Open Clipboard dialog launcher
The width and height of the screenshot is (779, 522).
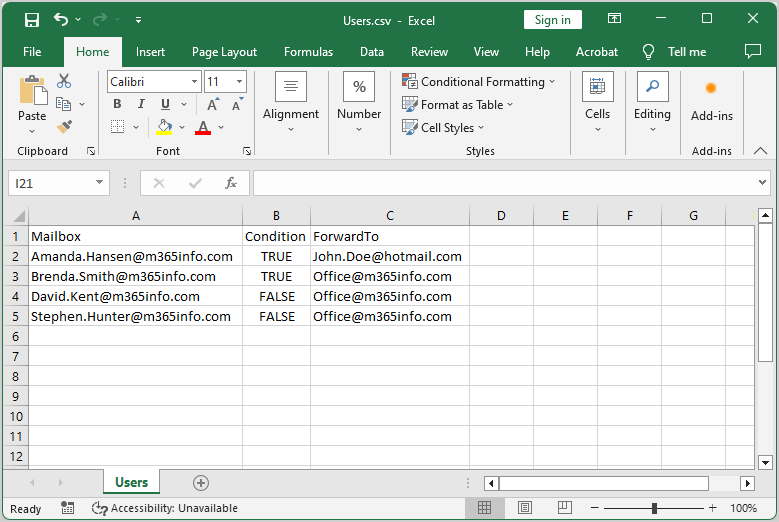point(91,151)
